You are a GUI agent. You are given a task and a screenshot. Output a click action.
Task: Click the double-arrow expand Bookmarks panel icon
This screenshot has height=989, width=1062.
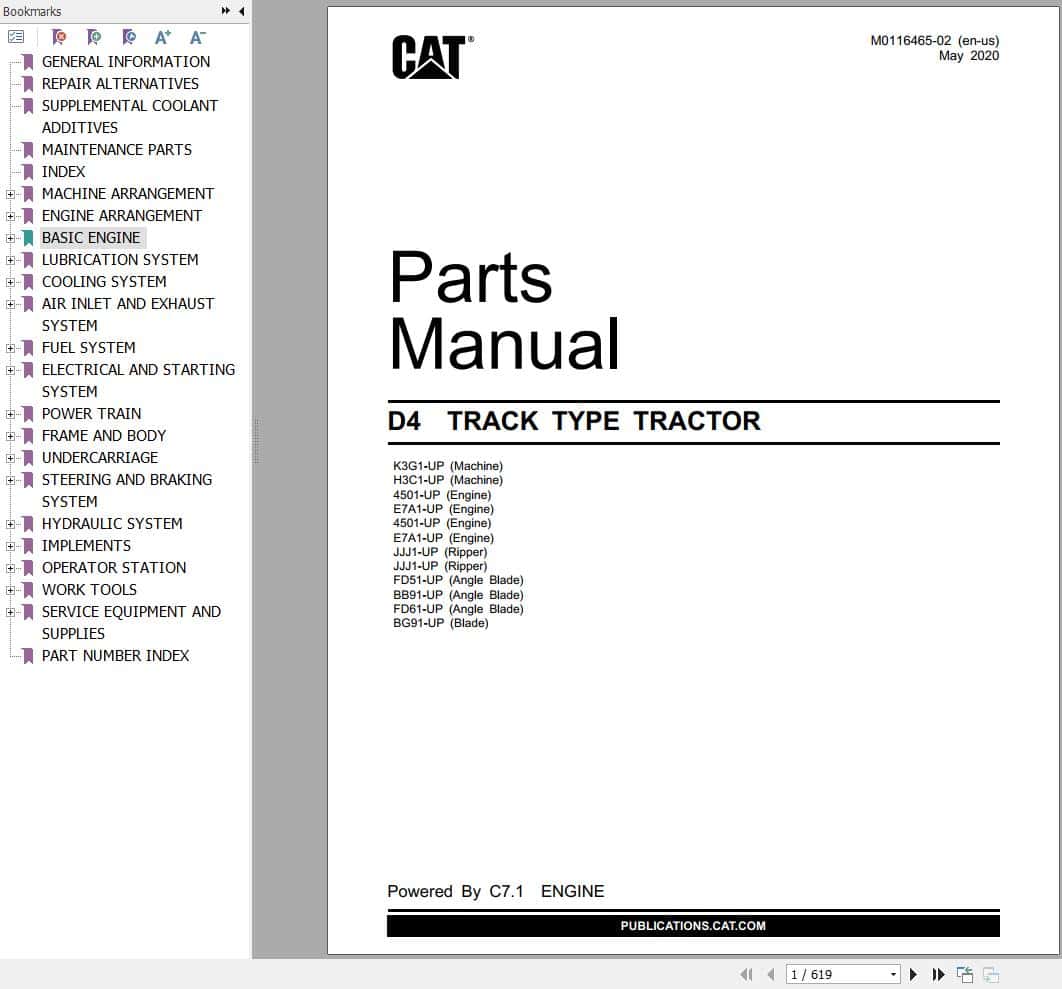point(226,11)
